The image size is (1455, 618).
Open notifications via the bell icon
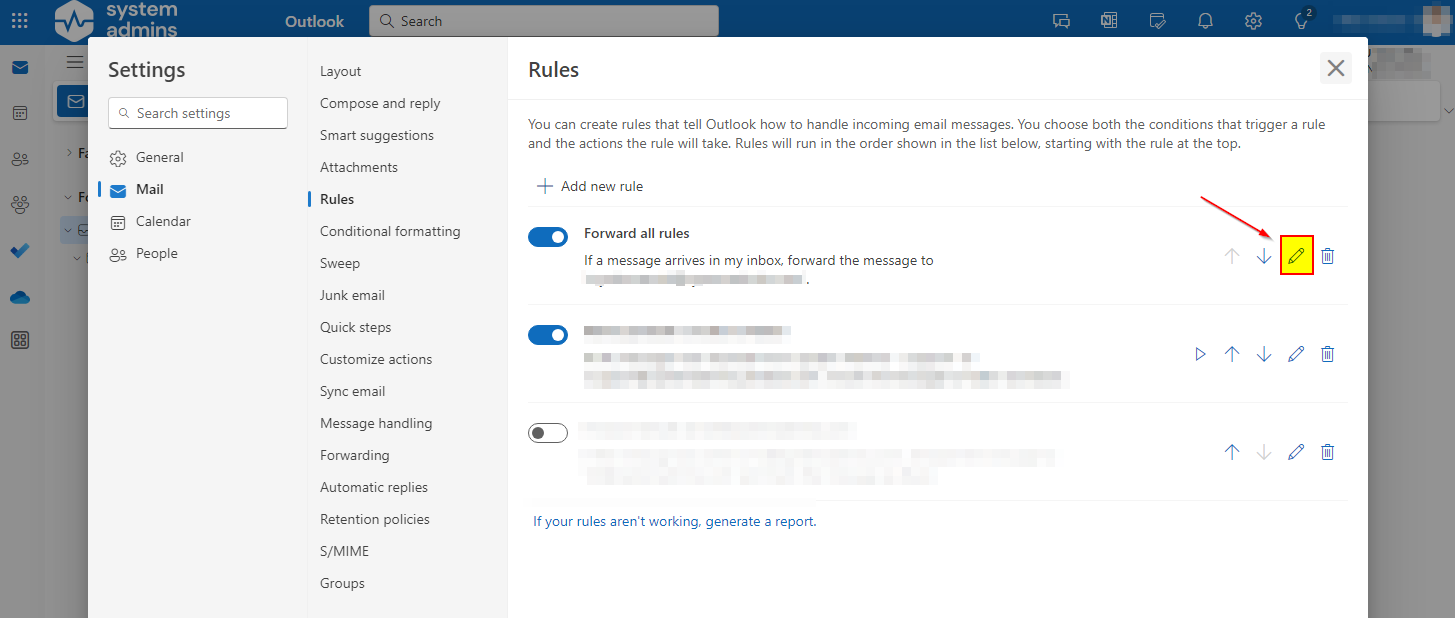(1204, 20)
